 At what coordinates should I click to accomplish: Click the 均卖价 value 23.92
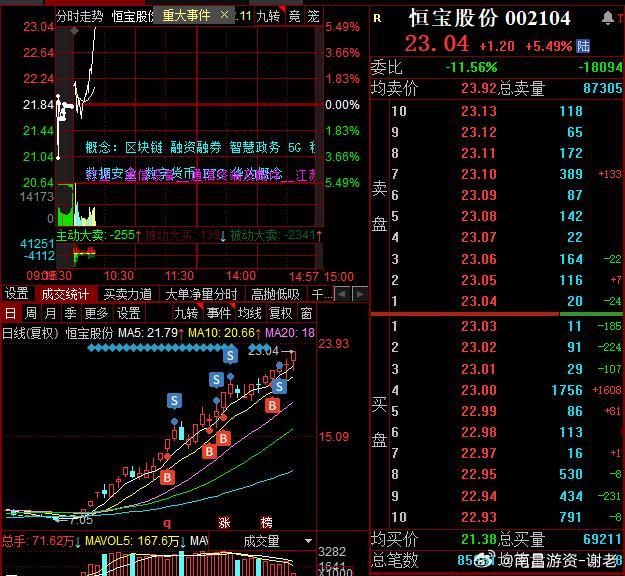click(x=479, y=88)
